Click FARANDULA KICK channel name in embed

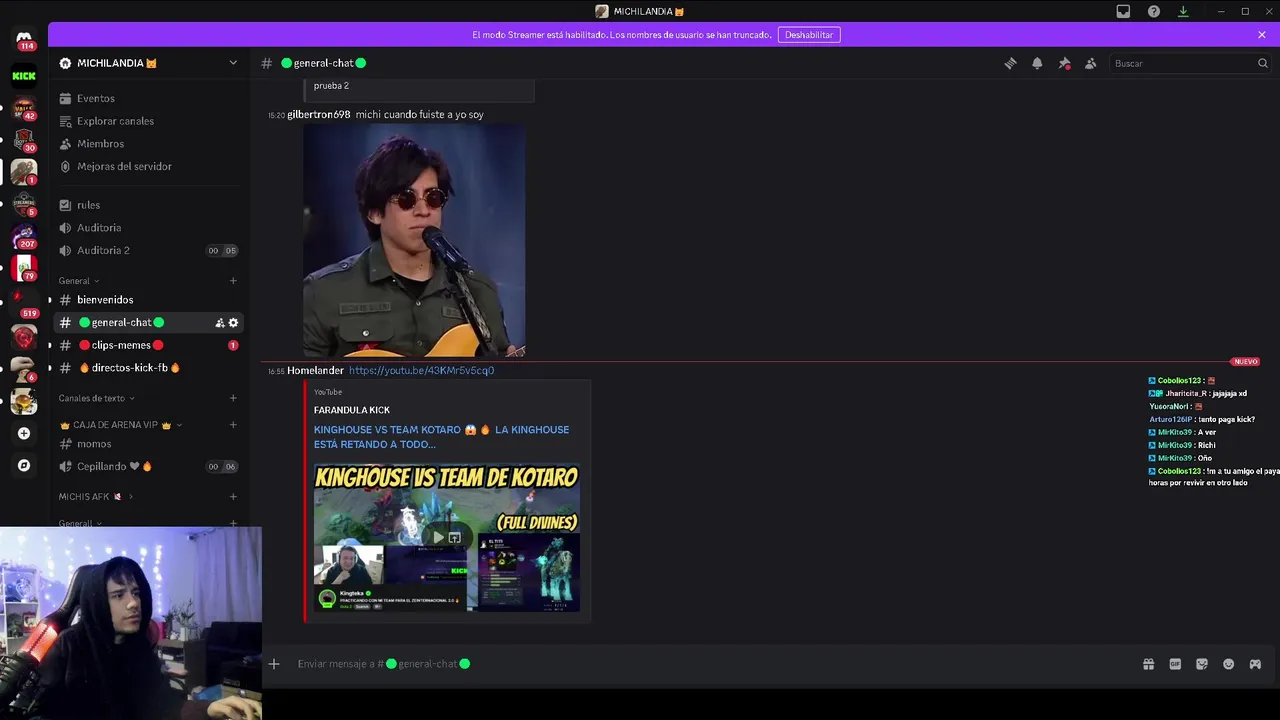(352, 410)
